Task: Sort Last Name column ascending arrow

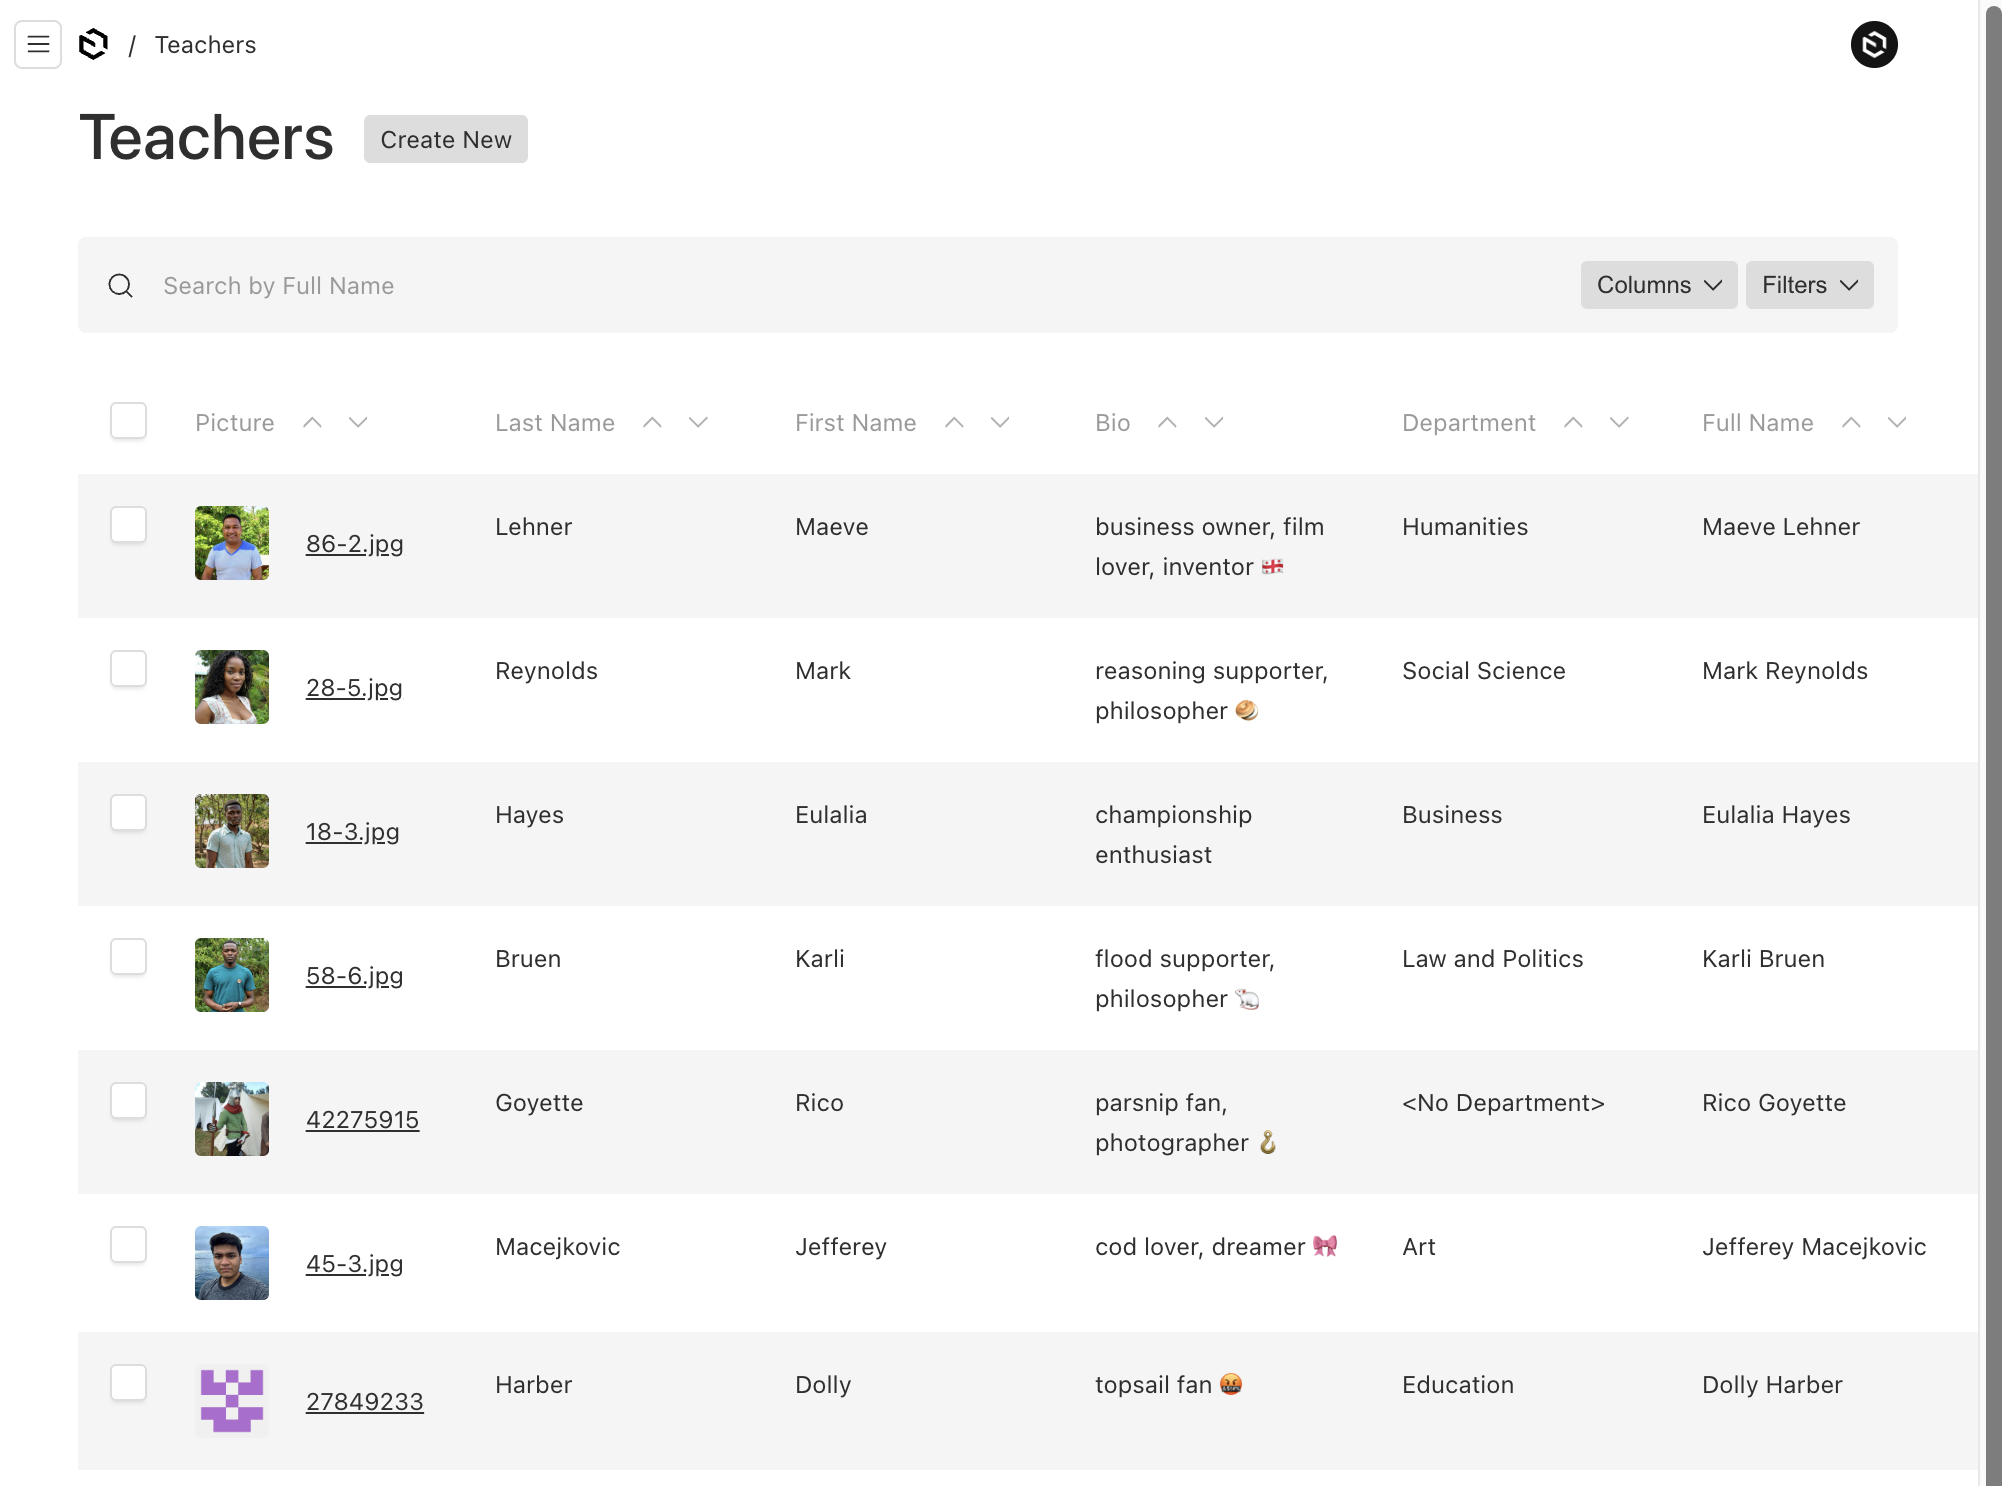Action: pos(652,423)
